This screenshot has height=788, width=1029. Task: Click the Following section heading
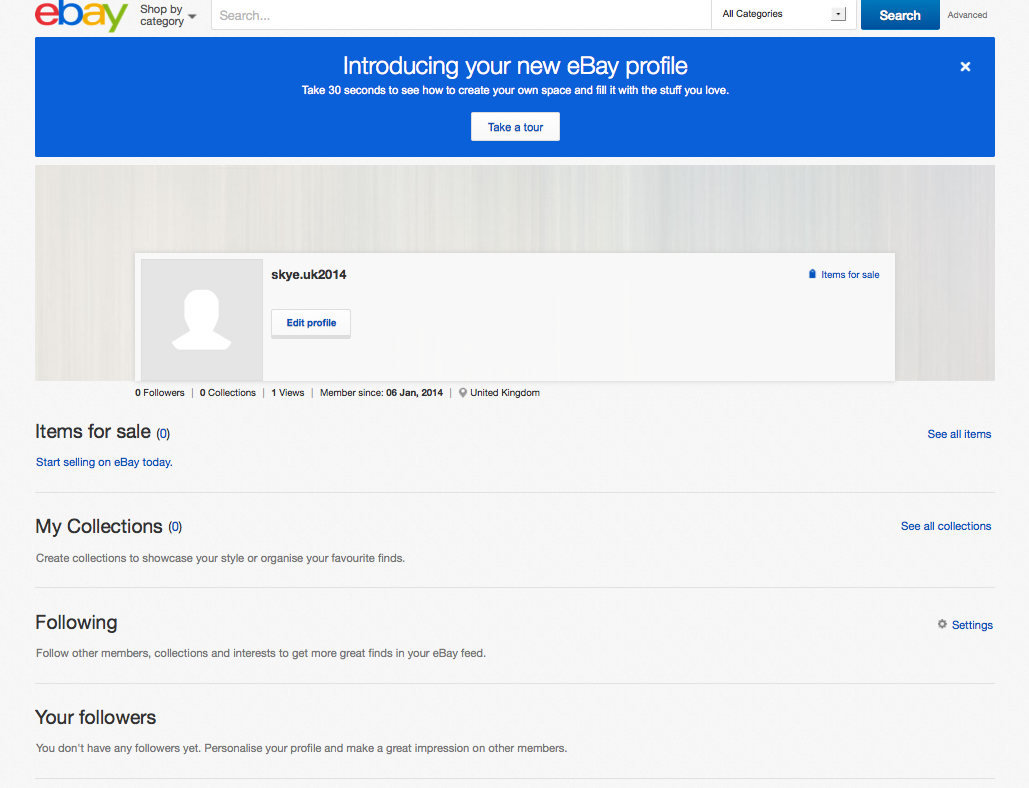(x=76, y=623)
